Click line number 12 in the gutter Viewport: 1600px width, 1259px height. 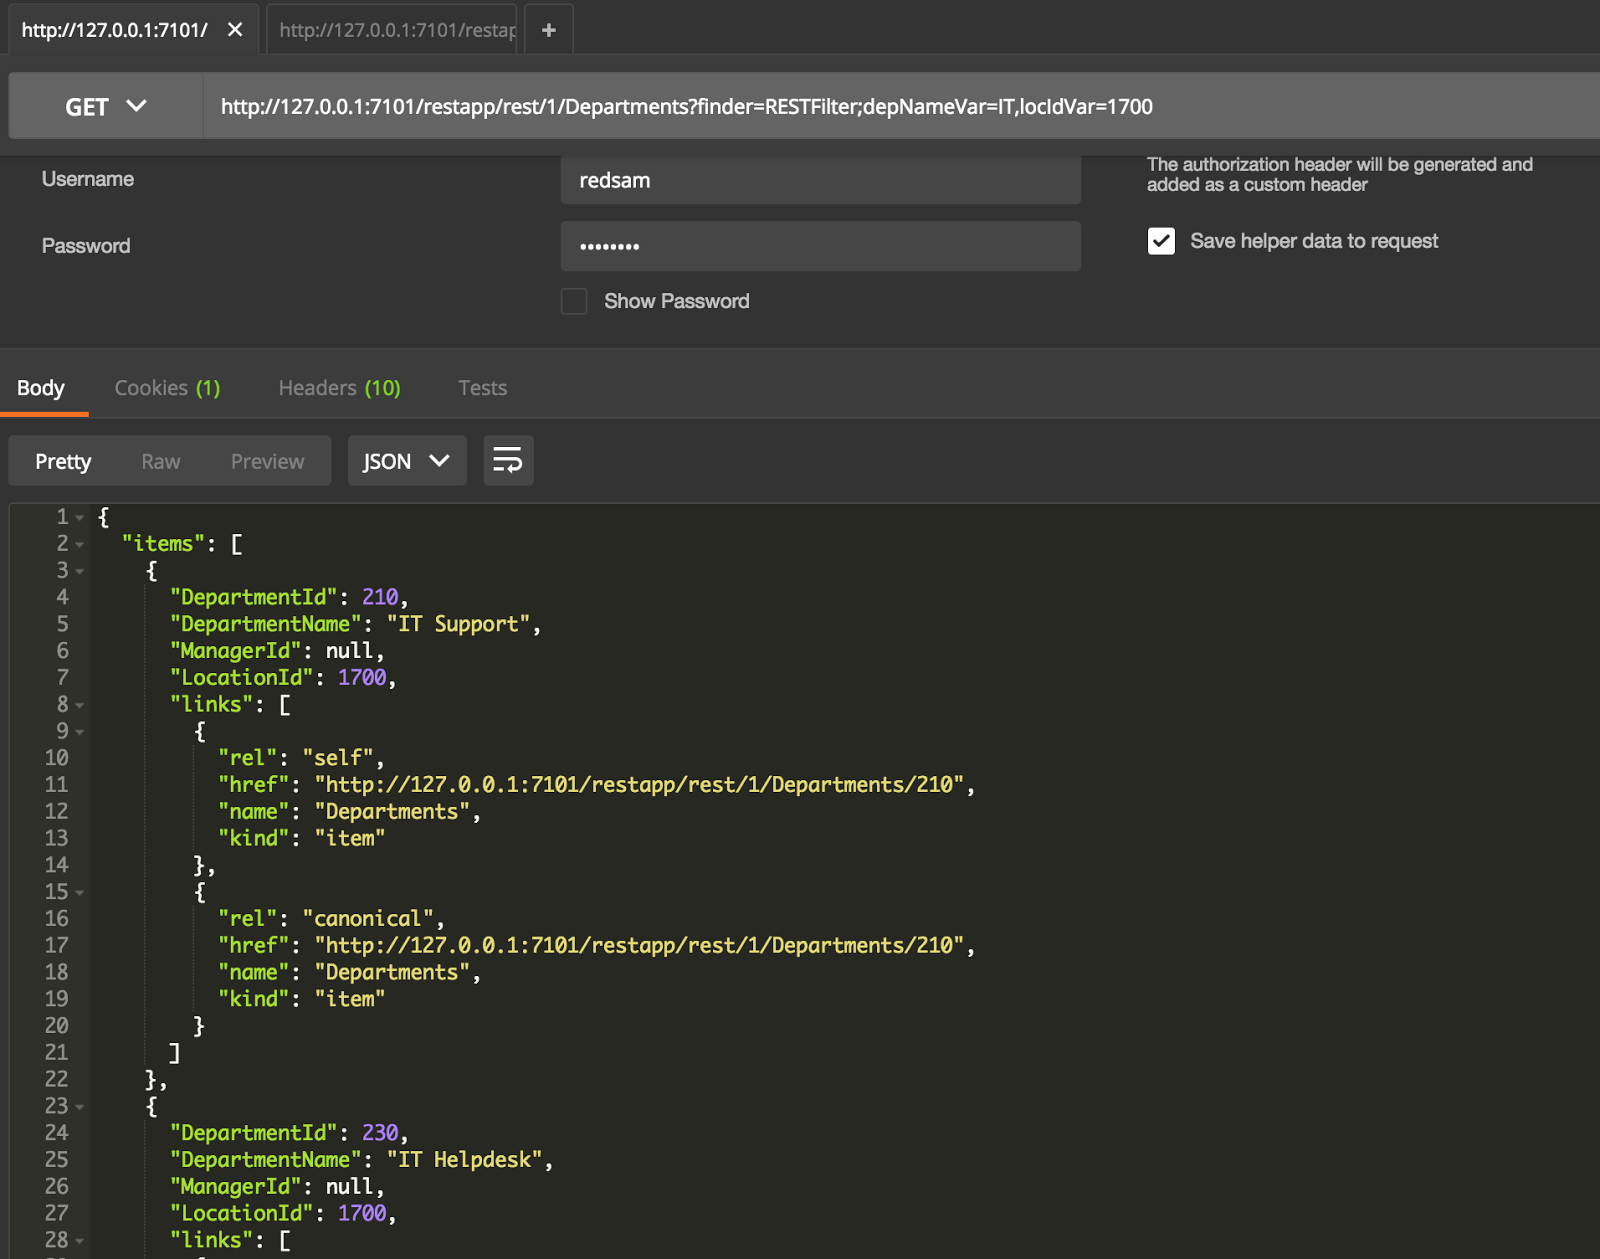point(57,812)
